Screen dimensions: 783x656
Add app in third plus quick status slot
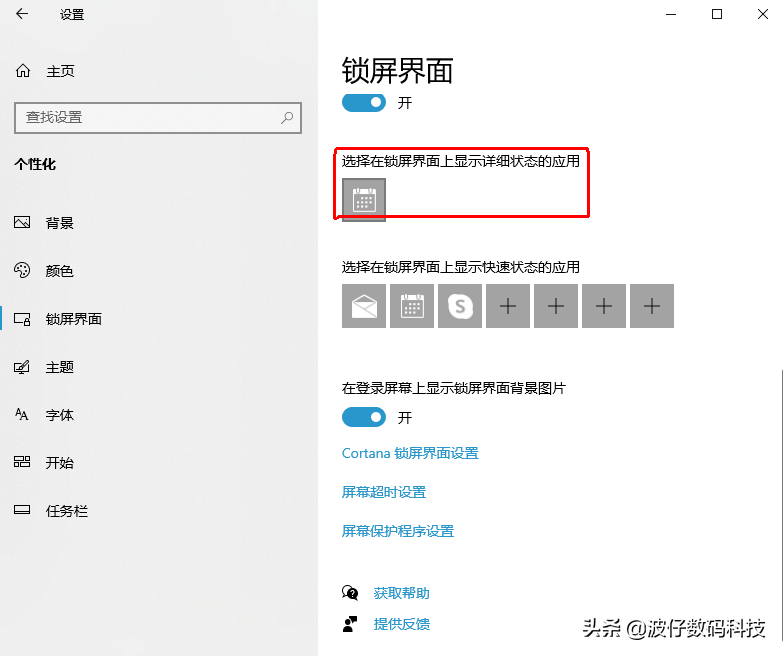(x=603, y=306)
